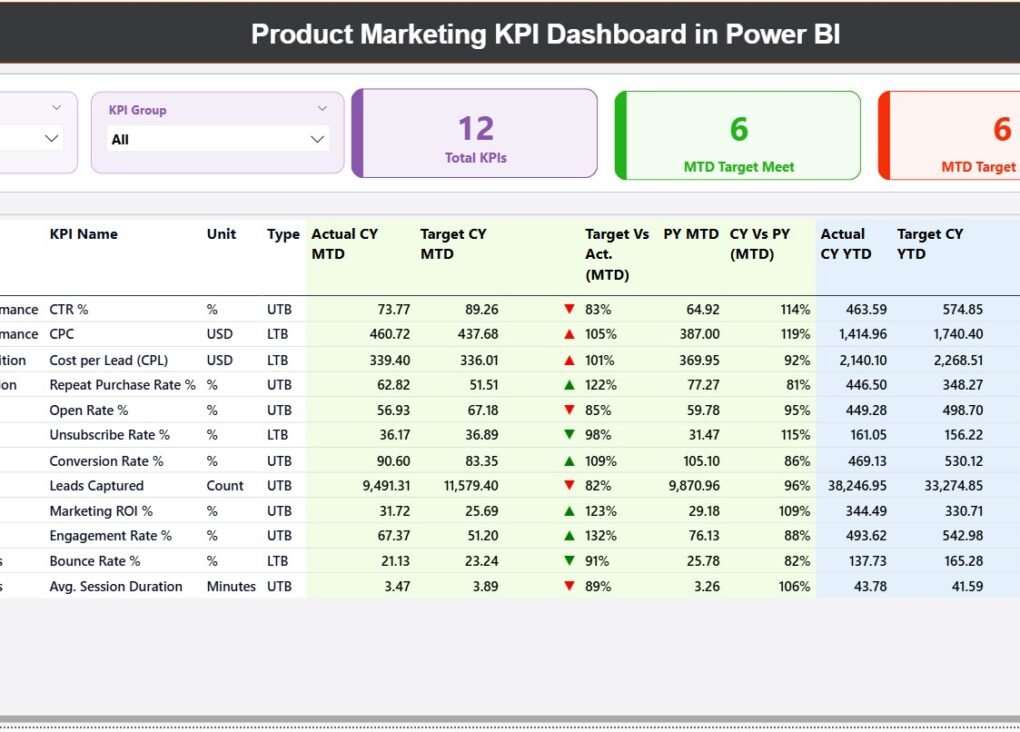Click the 9,491.31 Actual CY MTD value
This screenshot has height=732, width=1020.
coord(386,485)
